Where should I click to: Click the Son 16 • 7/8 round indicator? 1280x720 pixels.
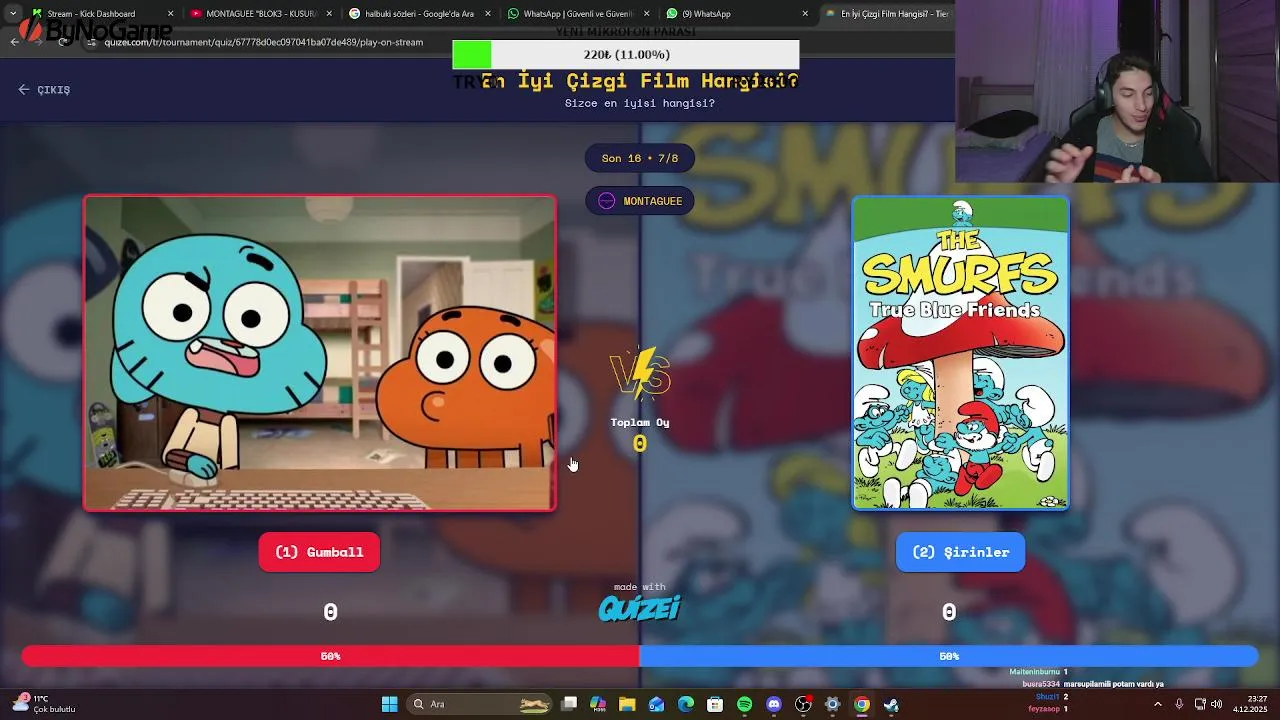(x=640, y=158)
